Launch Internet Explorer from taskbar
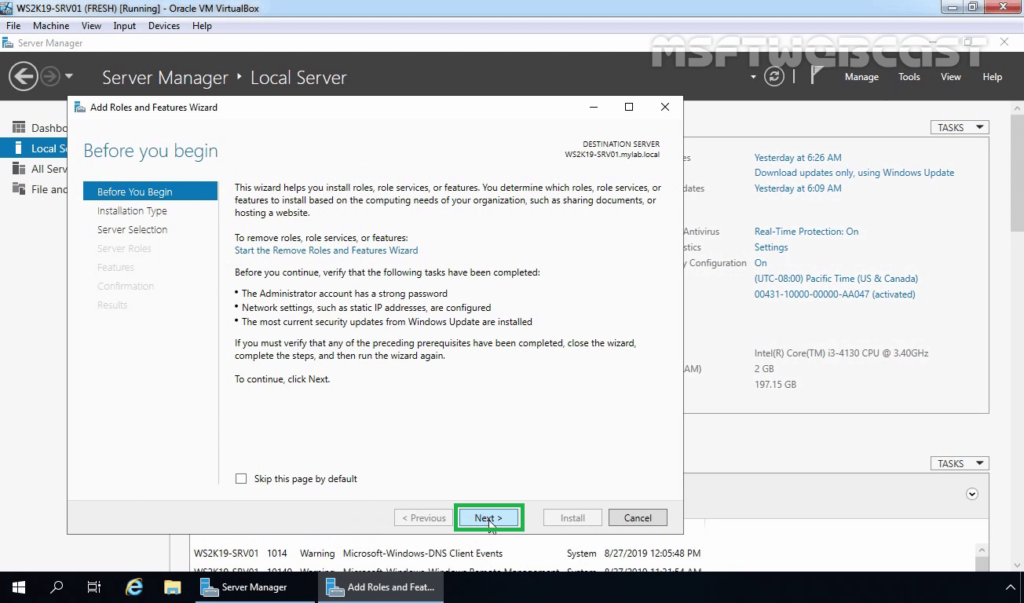1024x603 pixels. 134,587
